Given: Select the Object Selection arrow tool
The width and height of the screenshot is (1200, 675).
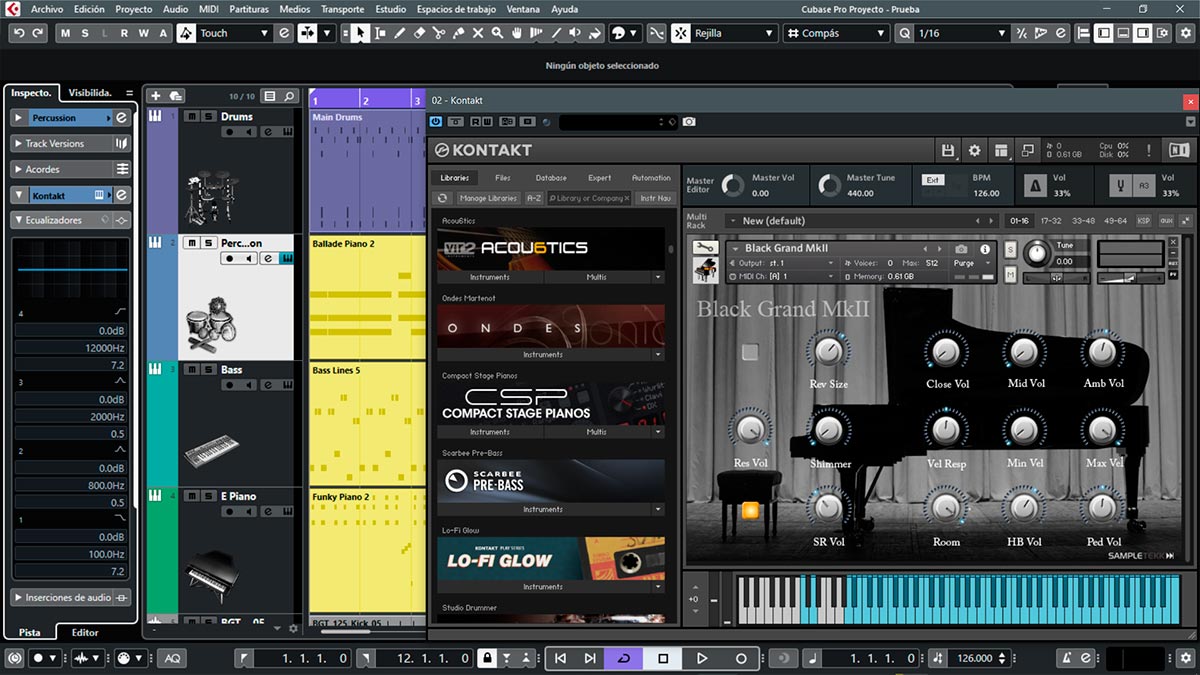Looking at the screenshot, I should click(x=360, y=33).
